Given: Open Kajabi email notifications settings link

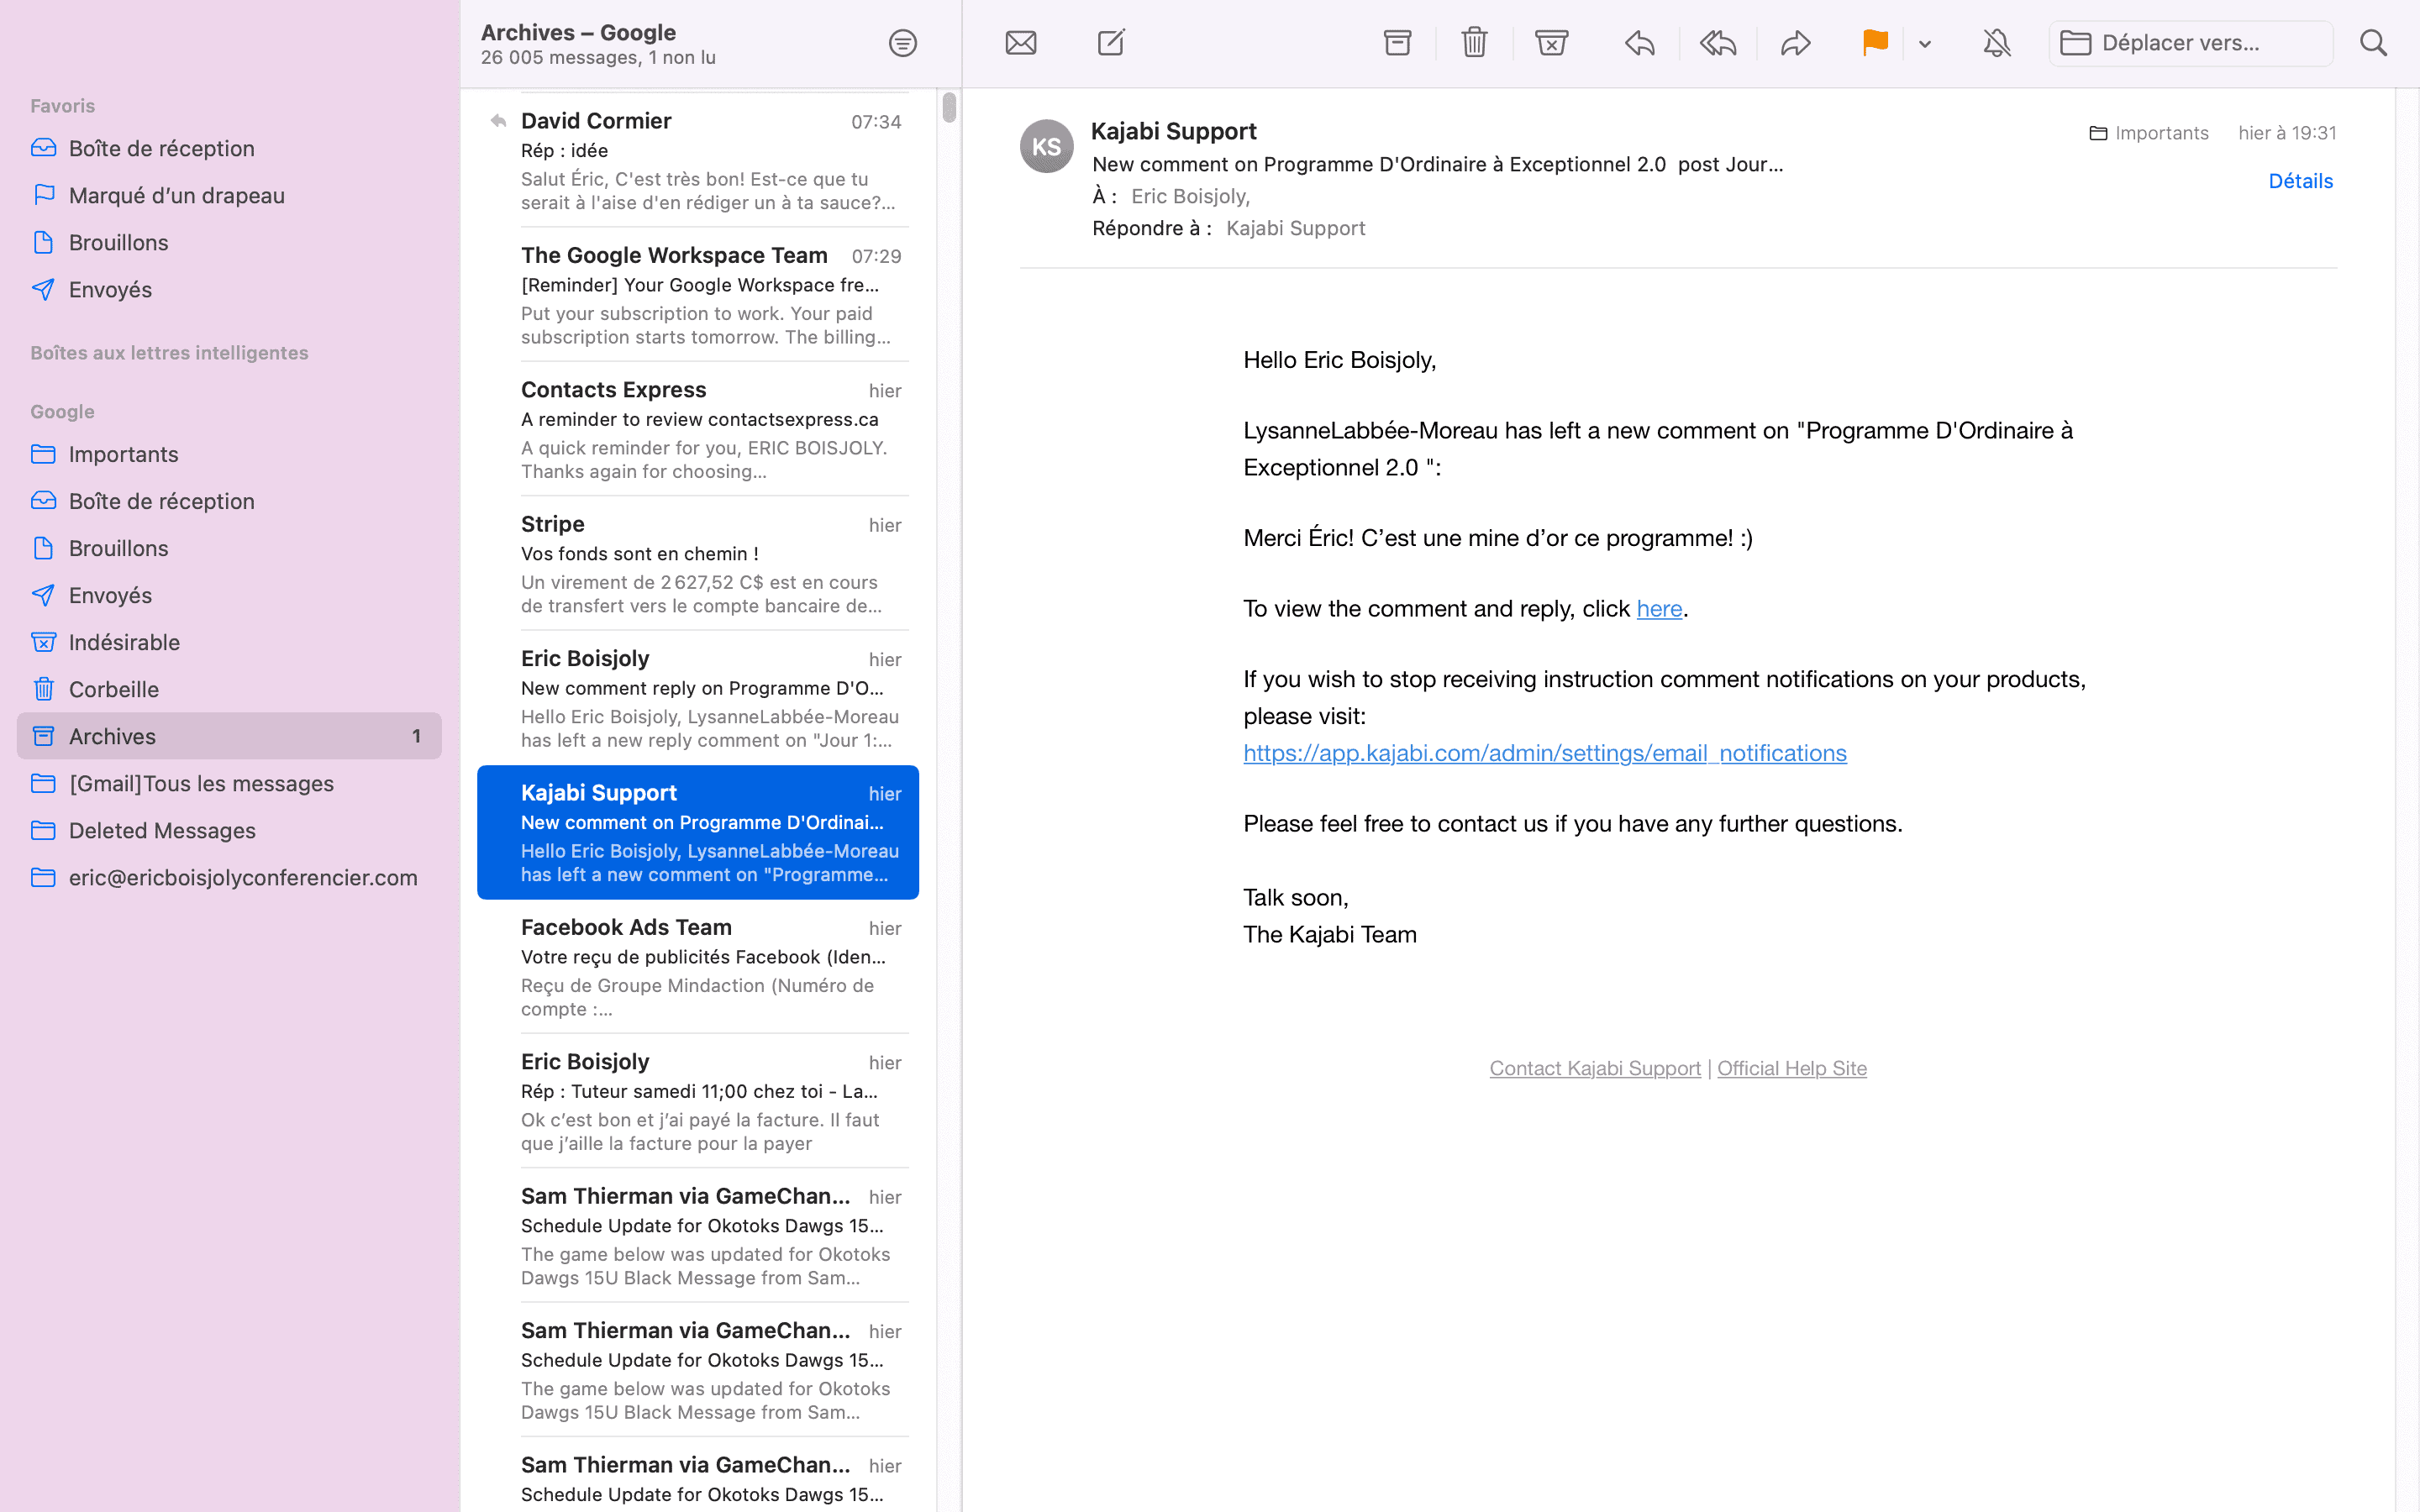Looking at the screenshot, I should pyautogui.click(x=1544, y=753).
